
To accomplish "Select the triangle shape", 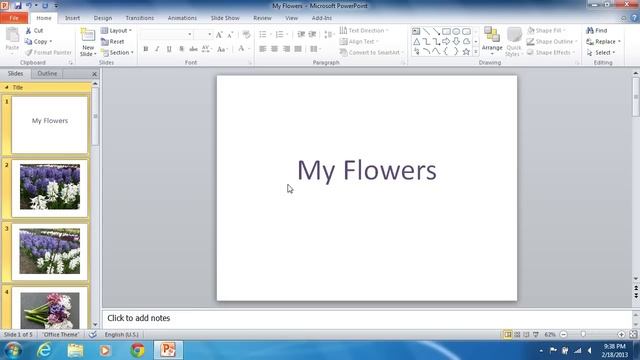I will (416, 42).
